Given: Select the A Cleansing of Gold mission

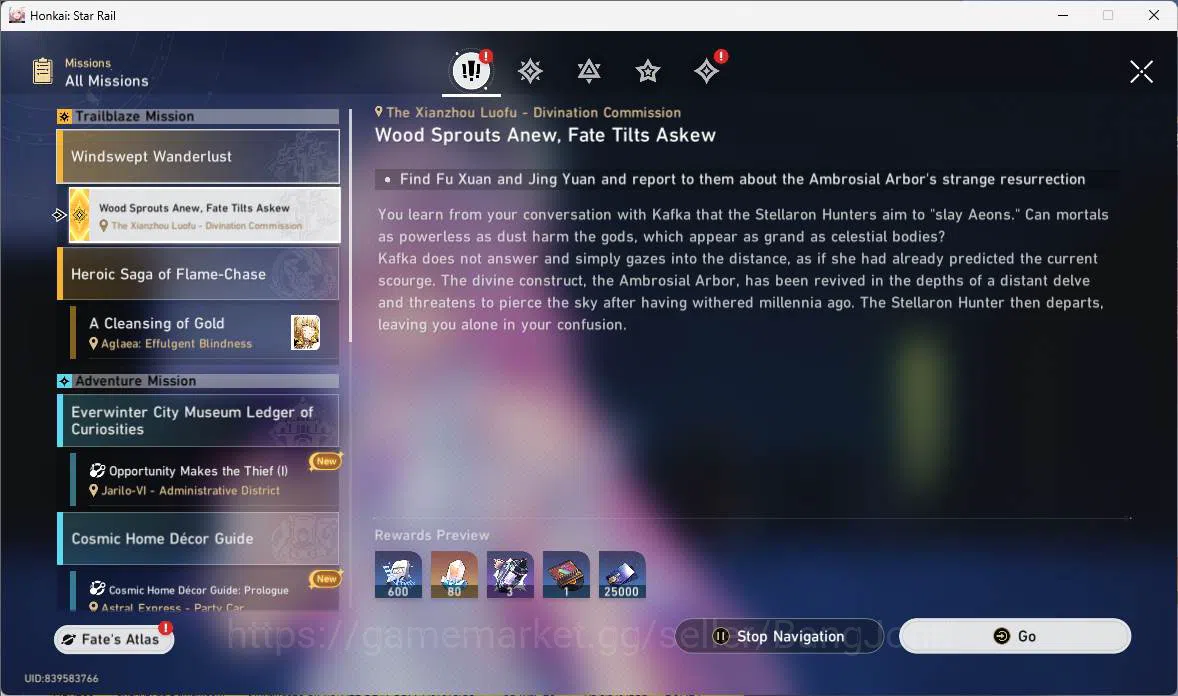Looking at the screenshot, I should pos(204,332).
